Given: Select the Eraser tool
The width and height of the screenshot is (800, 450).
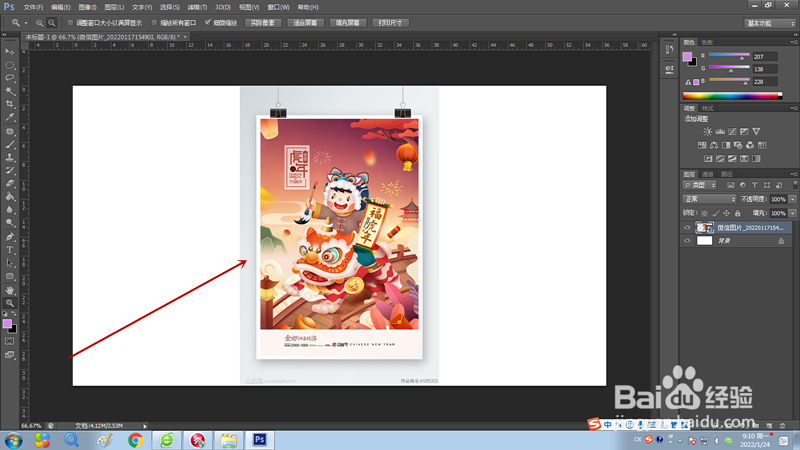Looking at the screenshot, I should (x=10, y=184).
